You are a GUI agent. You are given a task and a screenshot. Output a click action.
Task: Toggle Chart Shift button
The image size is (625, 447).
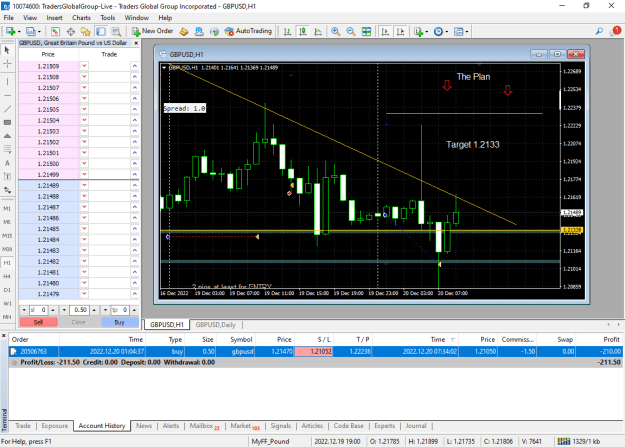(x=400, y=31)
